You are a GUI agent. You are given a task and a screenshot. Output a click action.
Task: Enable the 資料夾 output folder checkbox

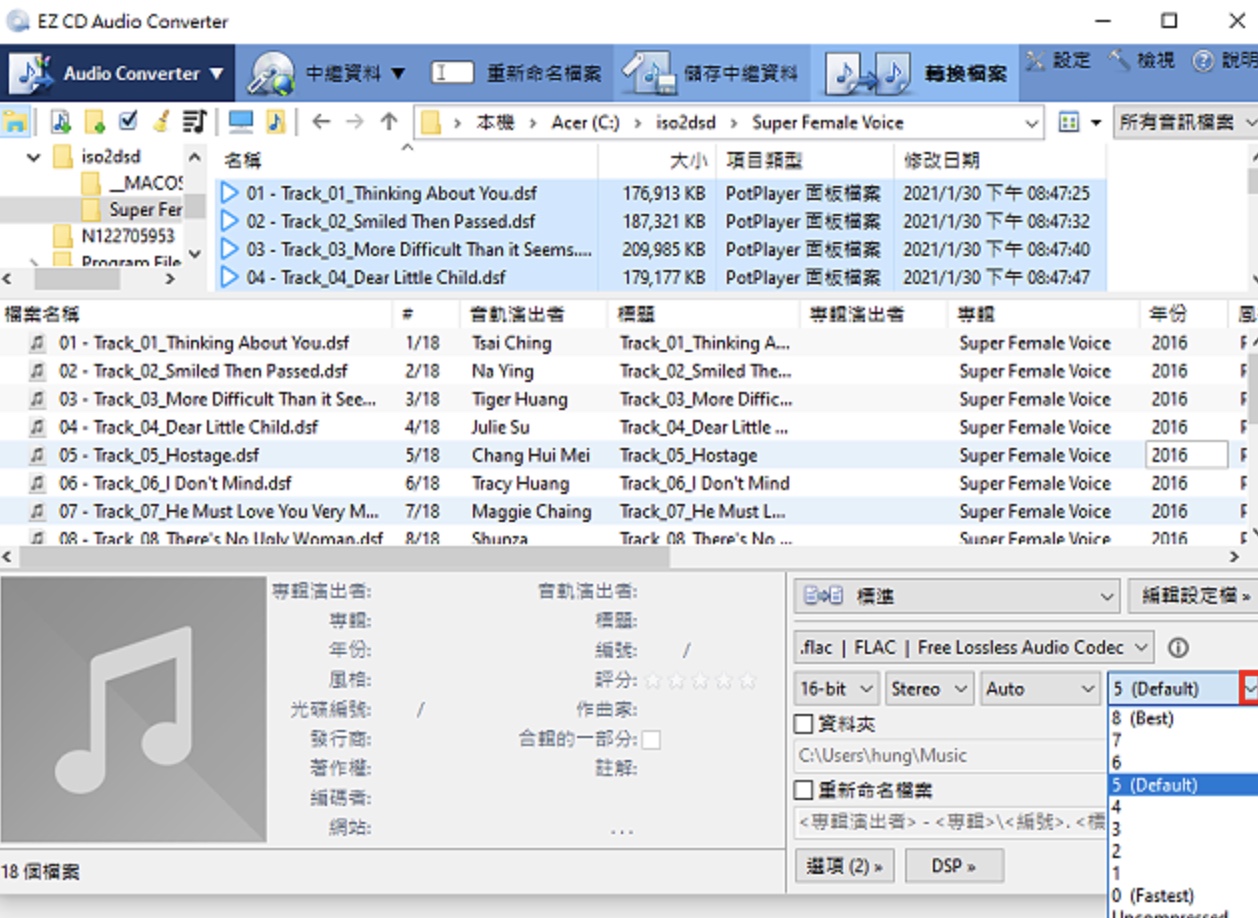coord(803,723)
